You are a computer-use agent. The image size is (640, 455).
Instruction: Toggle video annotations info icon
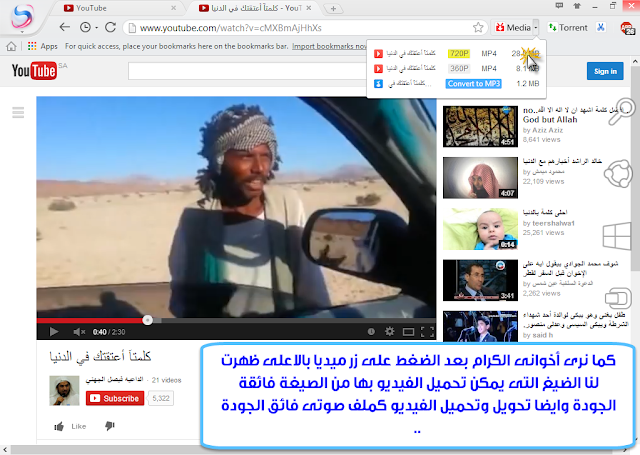(371, 332)
